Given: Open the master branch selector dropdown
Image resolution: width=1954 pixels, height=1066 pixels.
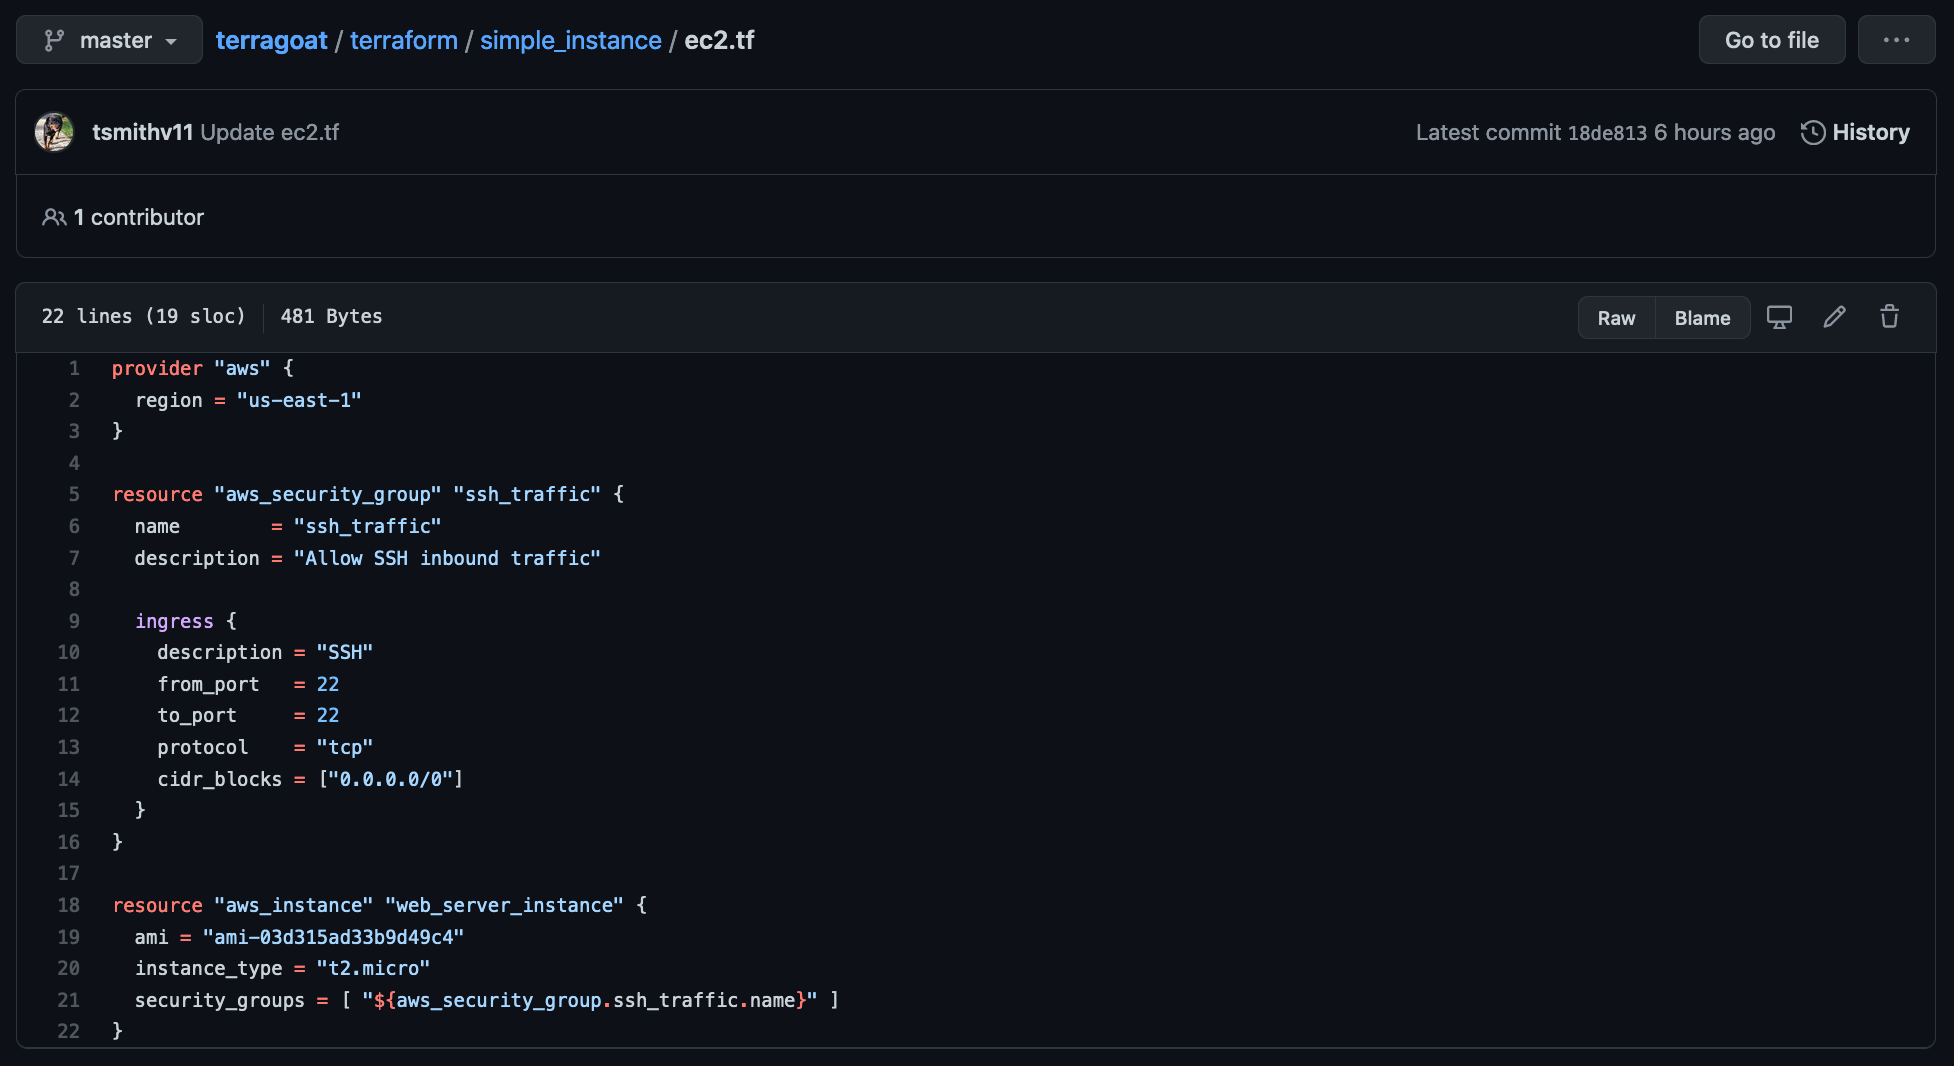Looking at the screenshot, I should pyautogui.click(x=109, y=40).
